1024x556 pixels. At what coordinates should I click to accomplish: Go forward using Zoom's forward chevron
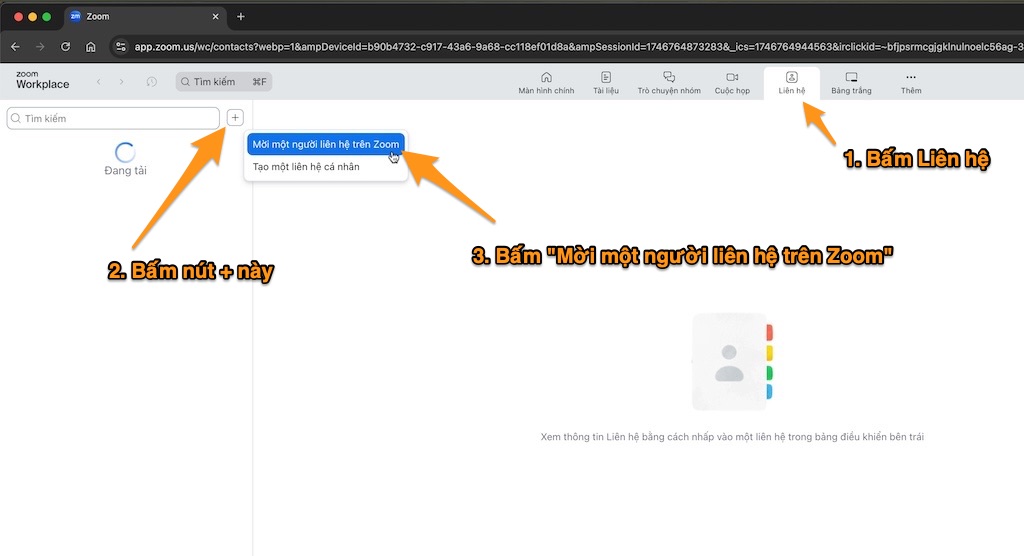[x=121, y=82]
